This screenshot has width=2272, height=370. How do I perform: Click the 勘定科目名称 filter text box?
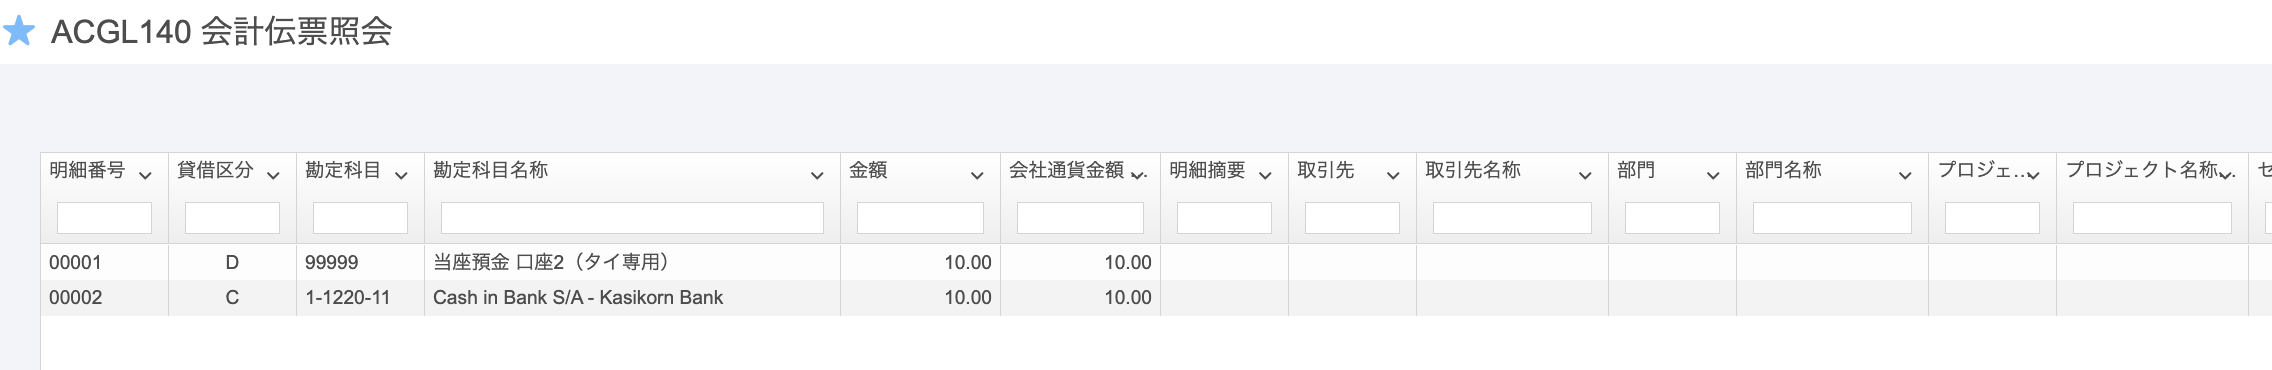pos(632,218)
